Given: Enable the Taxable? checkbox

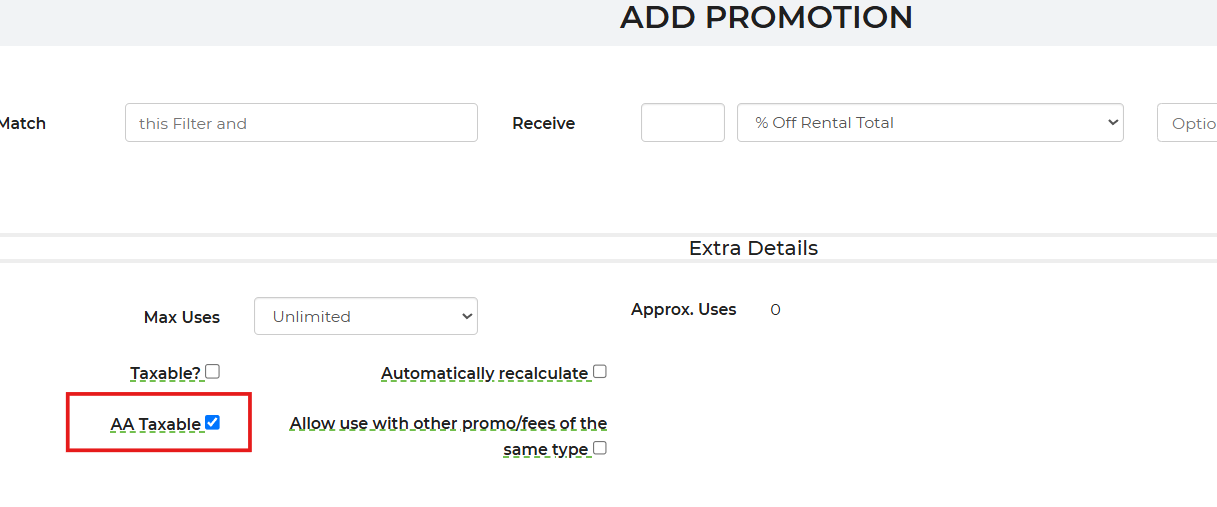Looking at the screenshot, I should click(x=212, y=372).
